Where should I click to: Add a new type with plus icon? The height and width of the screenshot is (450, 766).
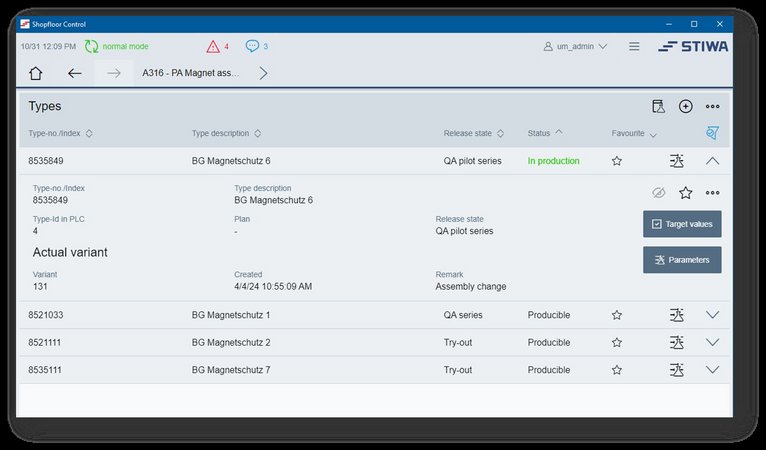pos(685,106)
